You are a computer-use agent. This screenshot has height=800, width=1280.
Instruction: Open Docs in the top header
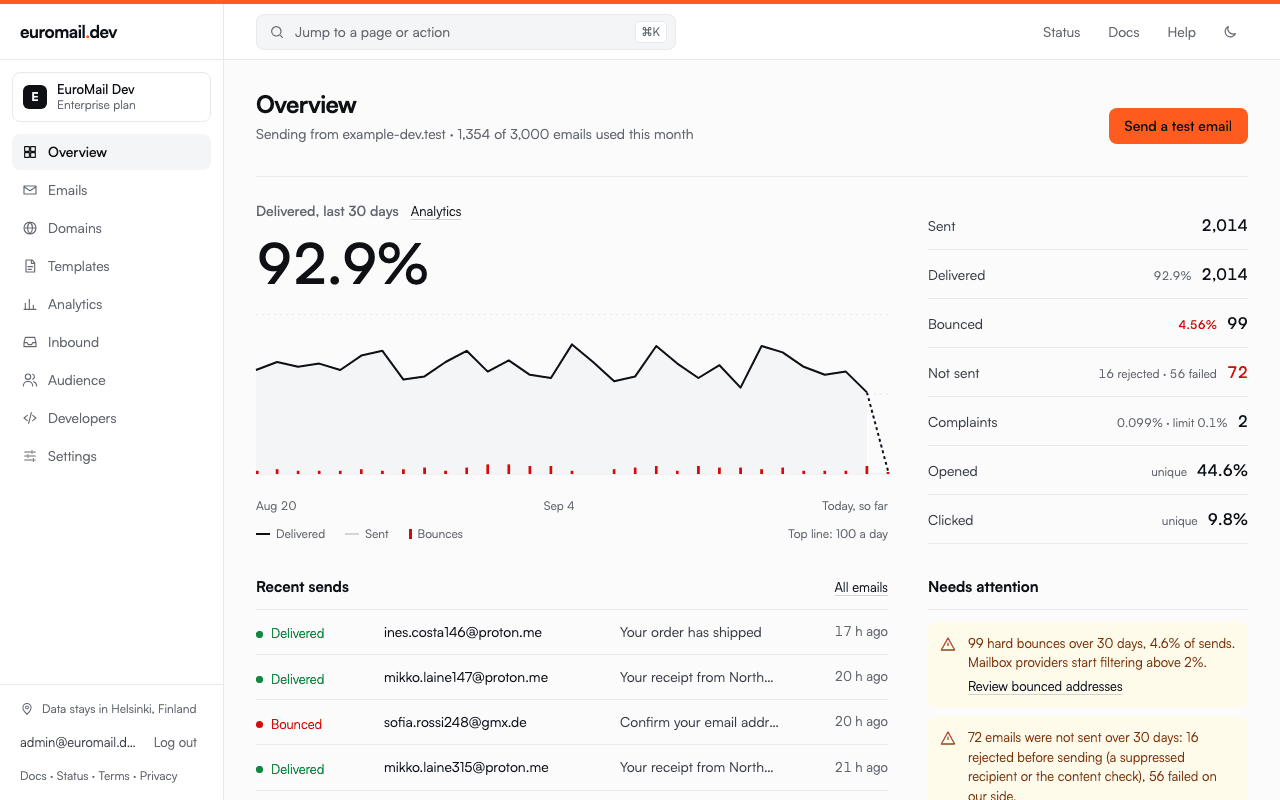click(1124, 32)
